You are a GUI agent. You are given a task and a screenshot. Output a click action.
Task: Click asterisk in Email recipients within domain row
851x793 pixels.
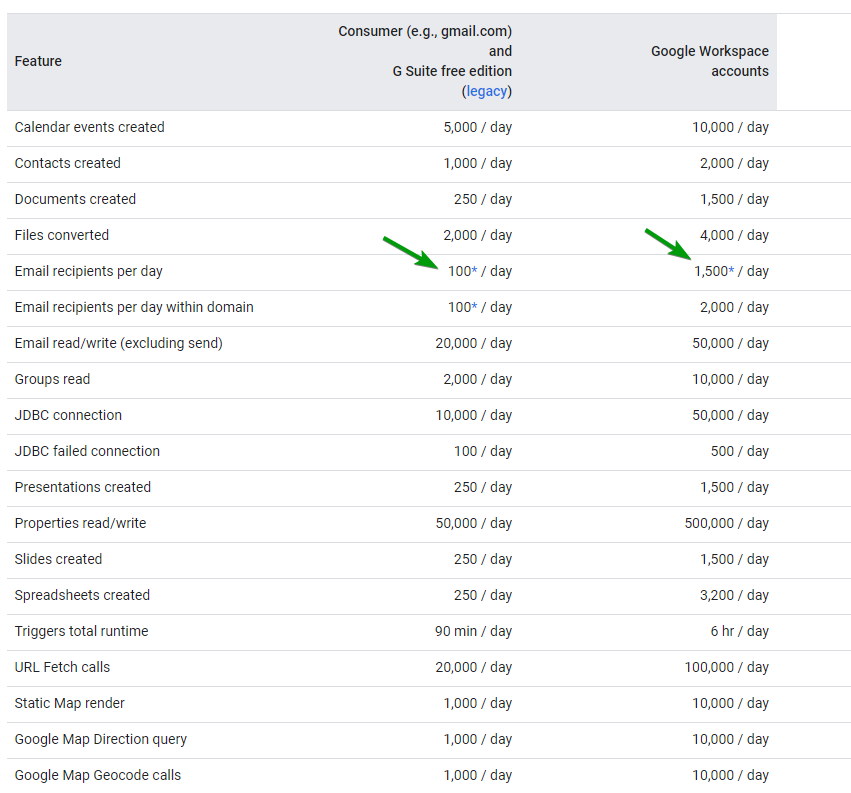[474, 308]
